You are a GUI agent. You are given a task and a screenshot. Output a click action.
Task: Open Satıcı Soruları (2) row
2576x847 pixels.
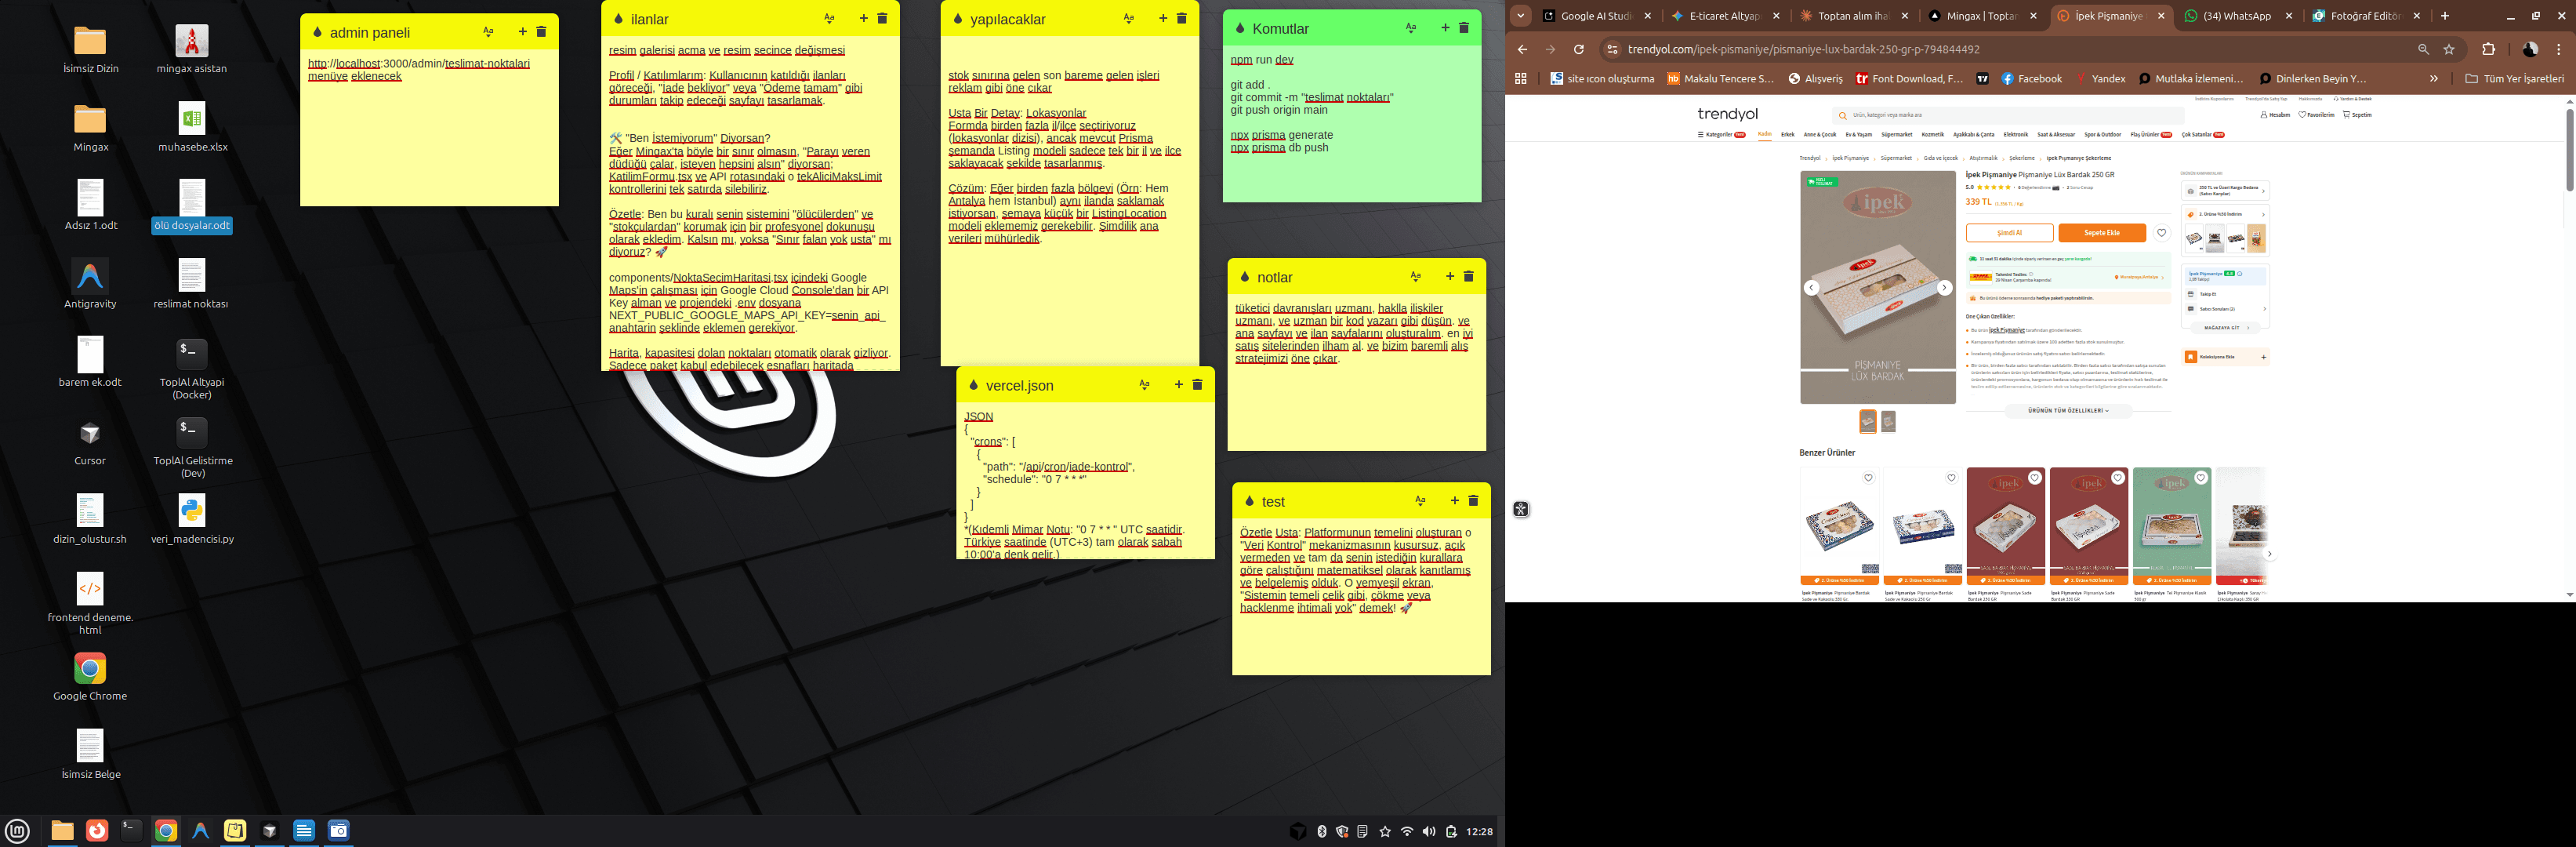pos(2225,309)
